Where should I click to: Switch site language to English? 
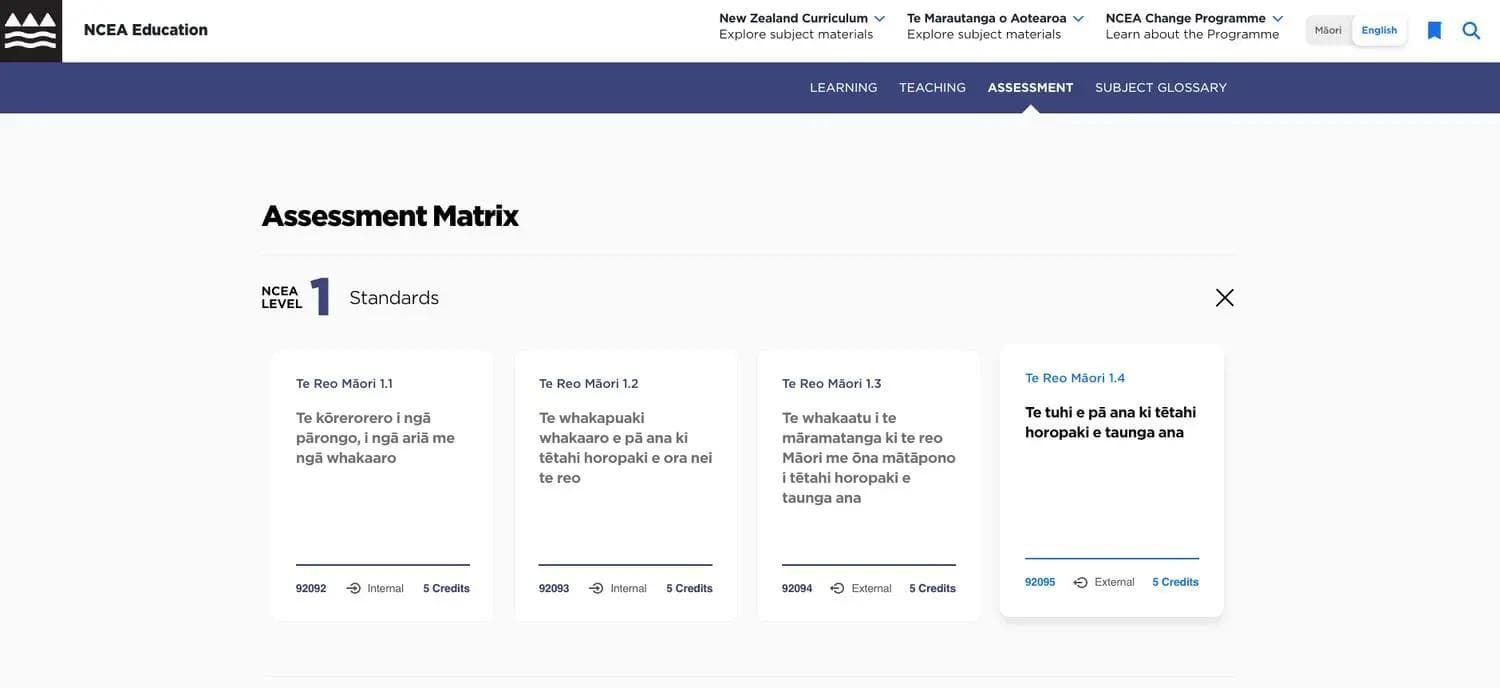coord(1379,30)
